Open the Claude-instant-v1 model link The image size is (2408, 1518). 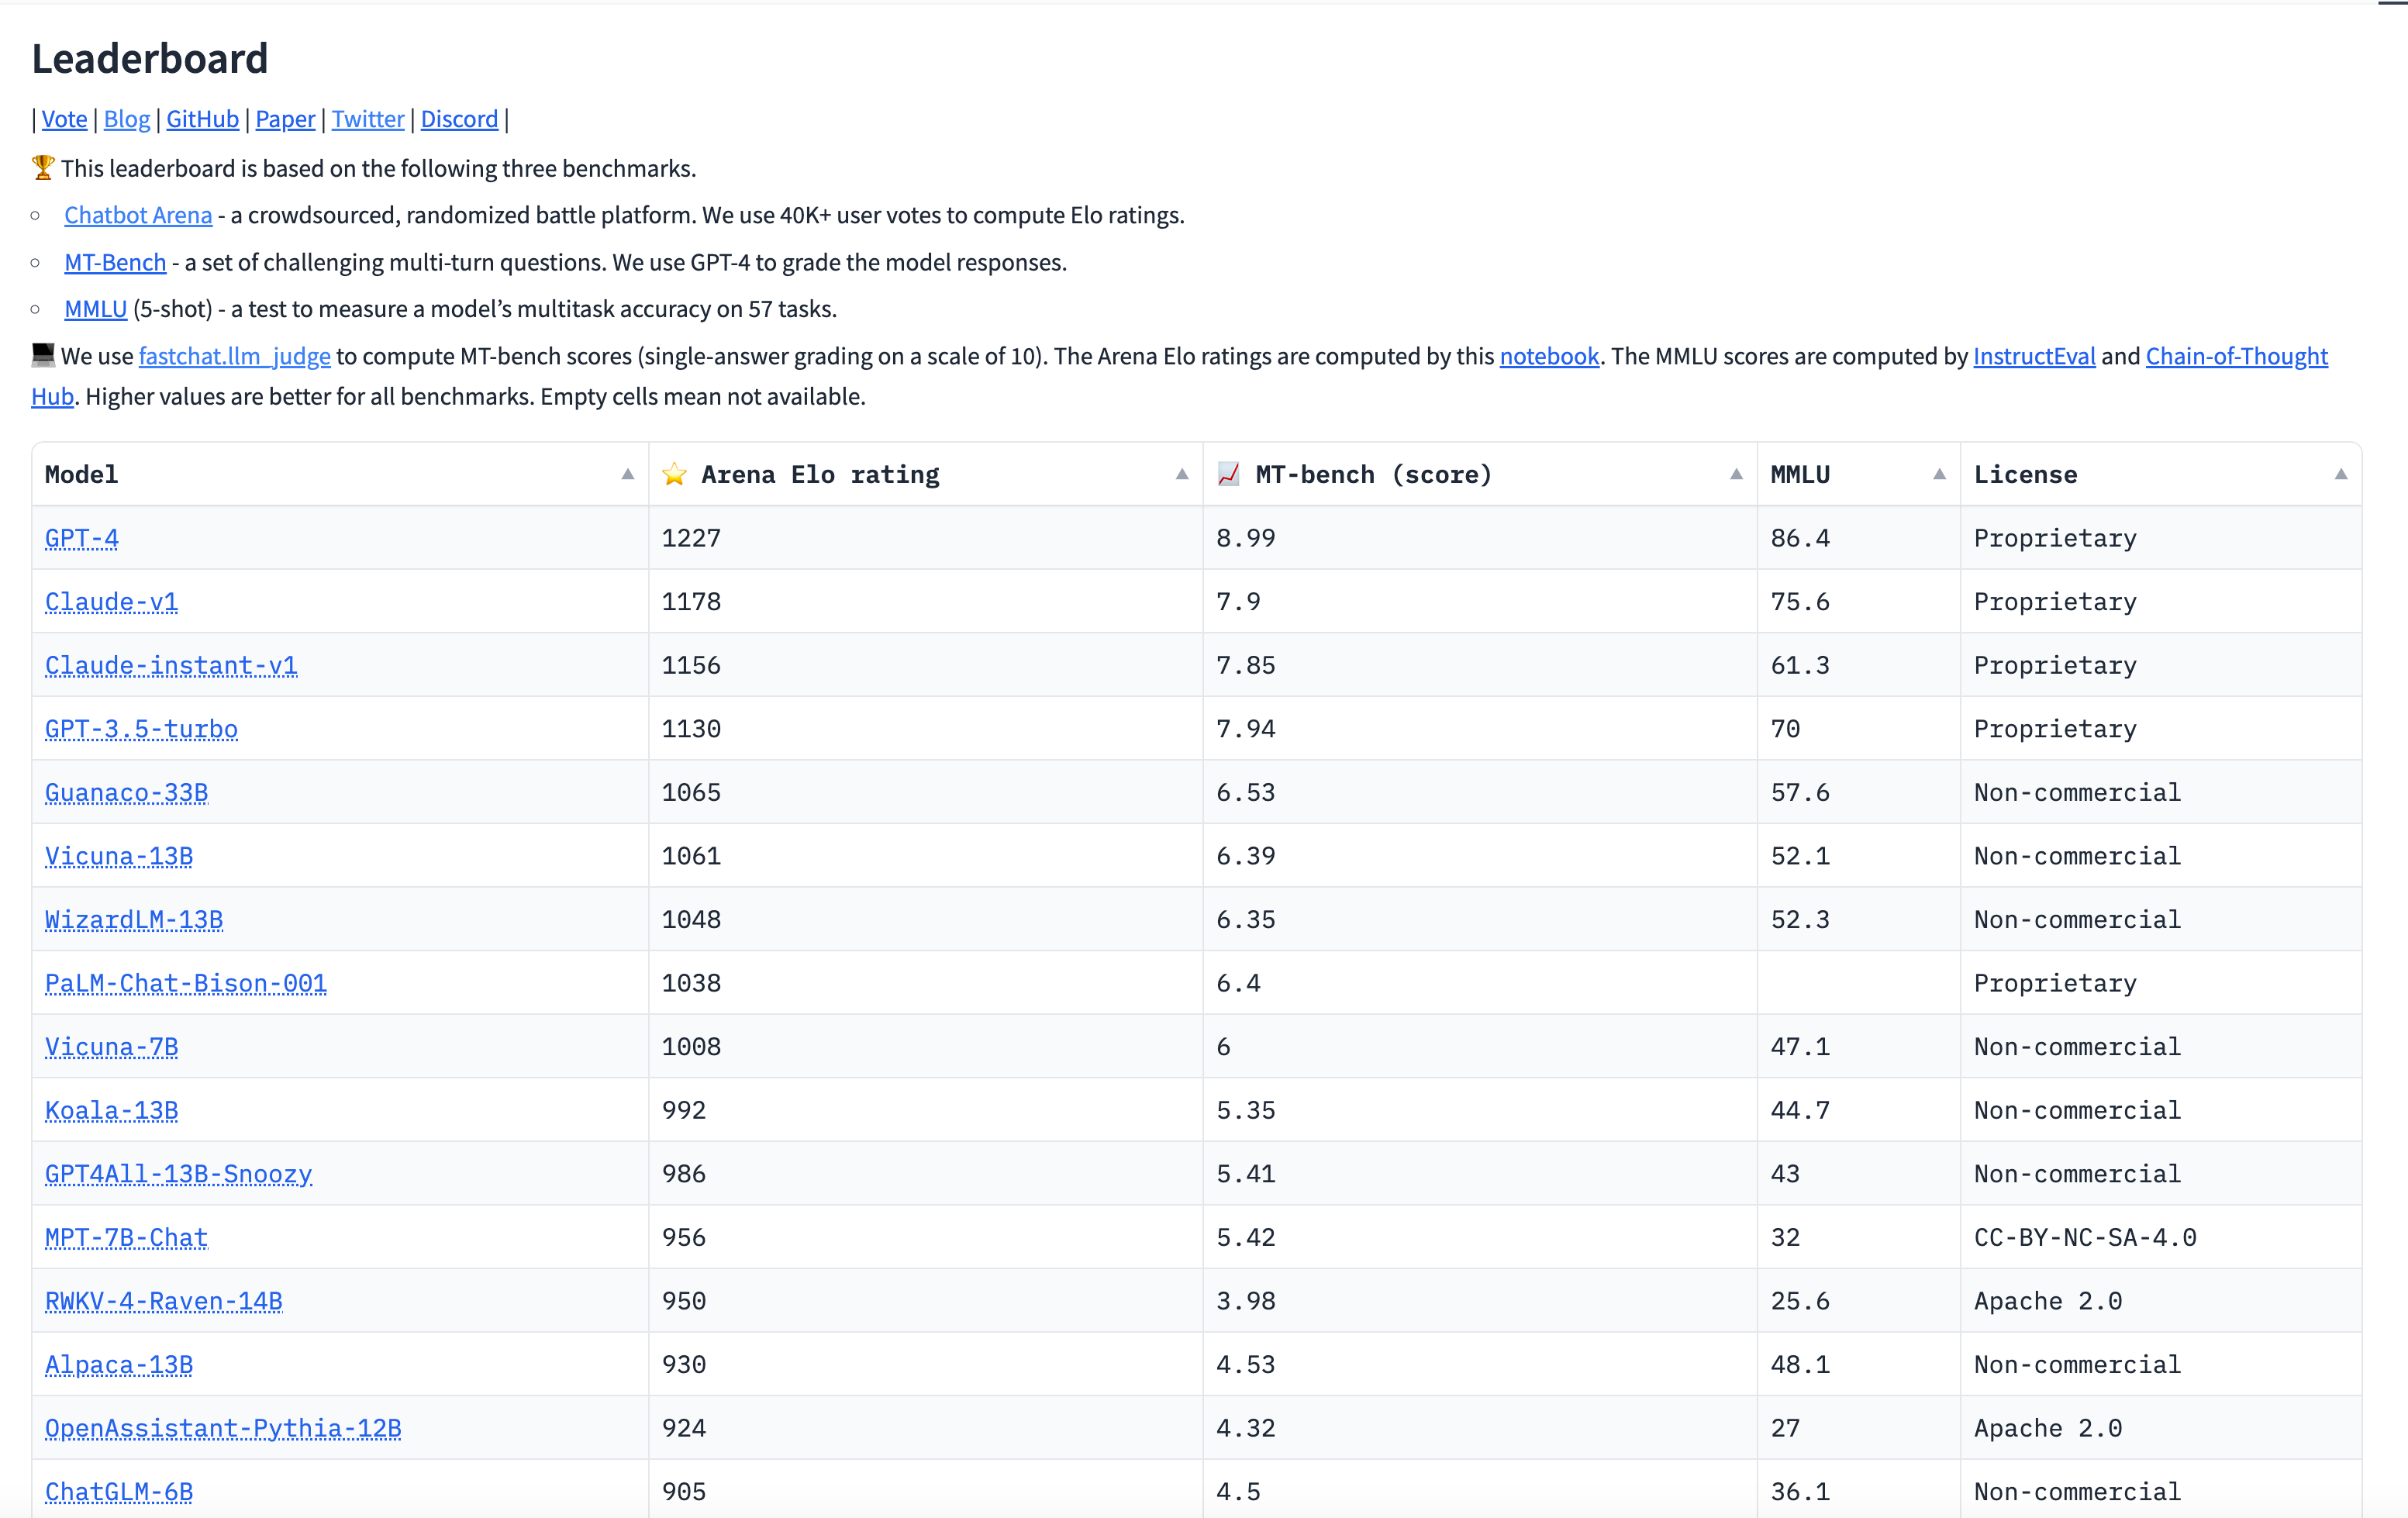point(171,665)
